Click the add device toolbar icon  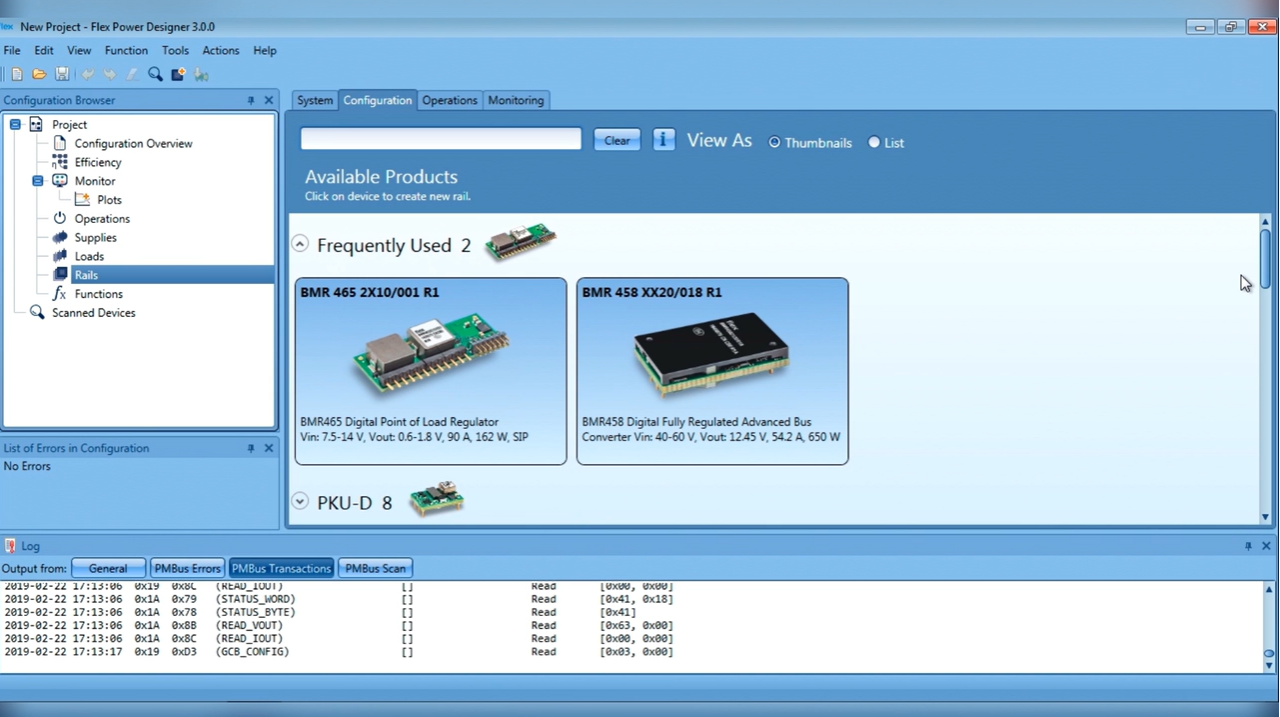178,74
